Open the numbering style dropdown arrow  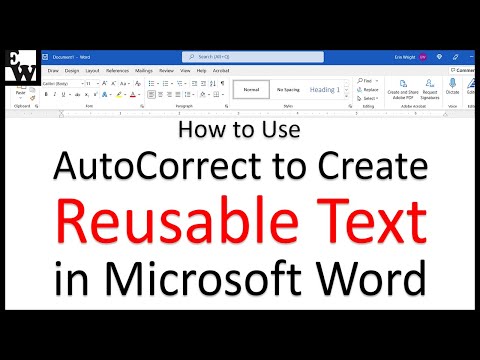point(172,83)
